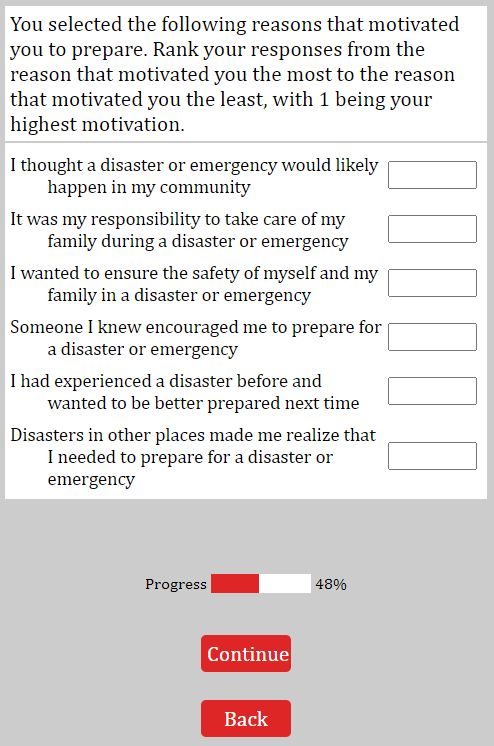Select rank field for responsibility to family

432,229
